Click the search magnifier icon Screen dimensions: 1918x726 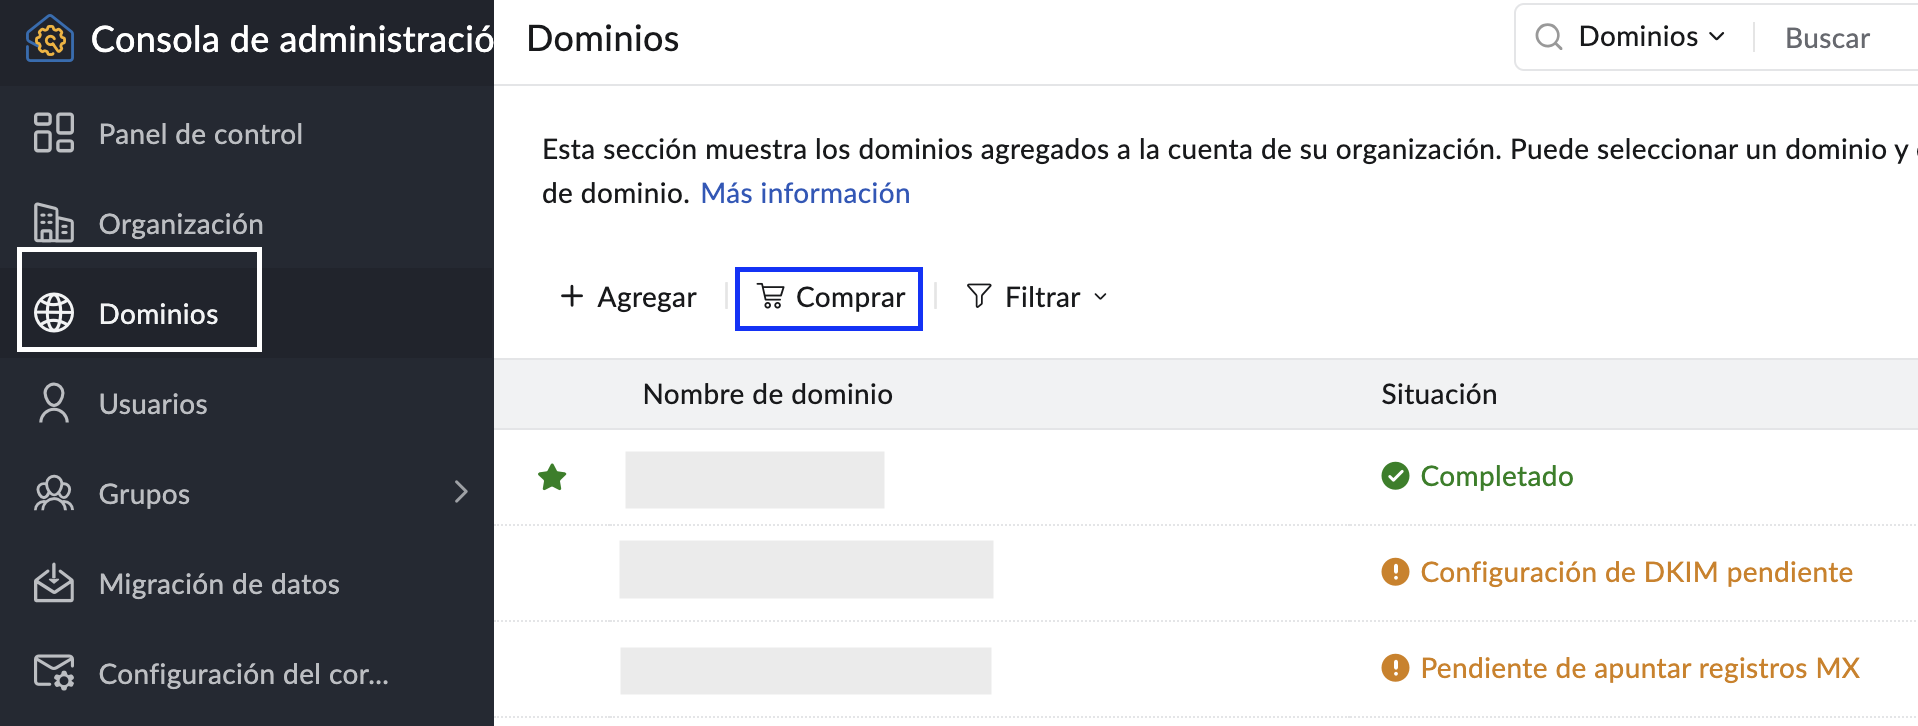point(1548,37)
